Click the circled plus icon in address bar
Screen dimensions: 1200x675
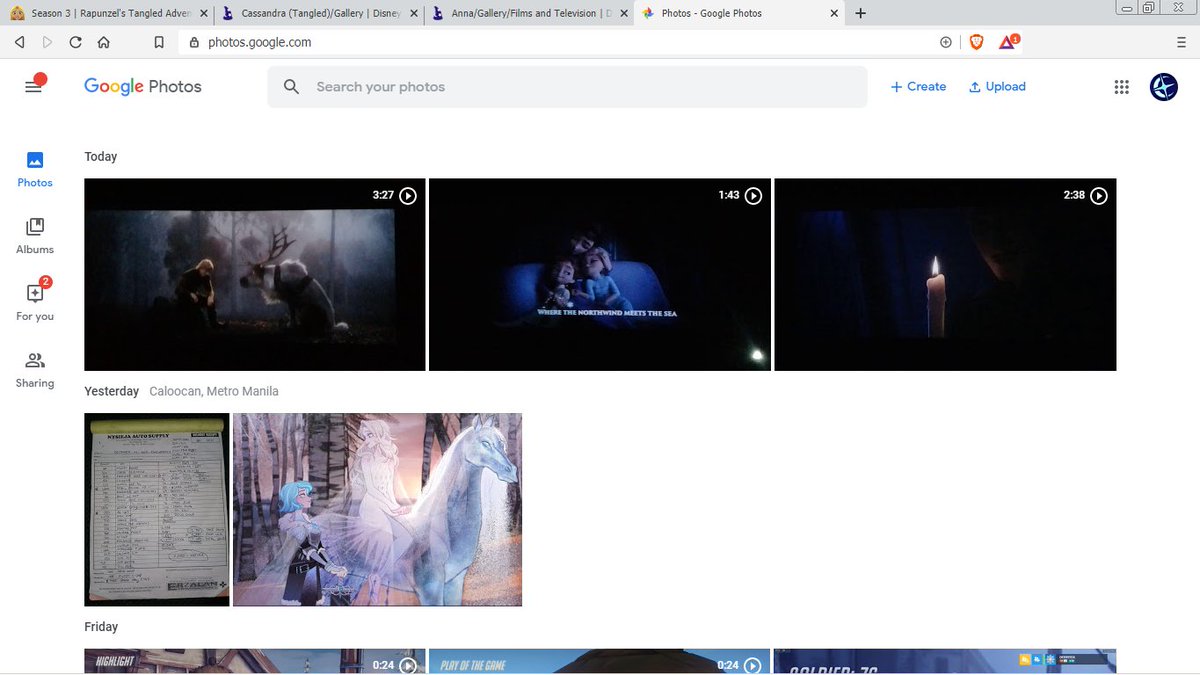(x=945, y=42)
